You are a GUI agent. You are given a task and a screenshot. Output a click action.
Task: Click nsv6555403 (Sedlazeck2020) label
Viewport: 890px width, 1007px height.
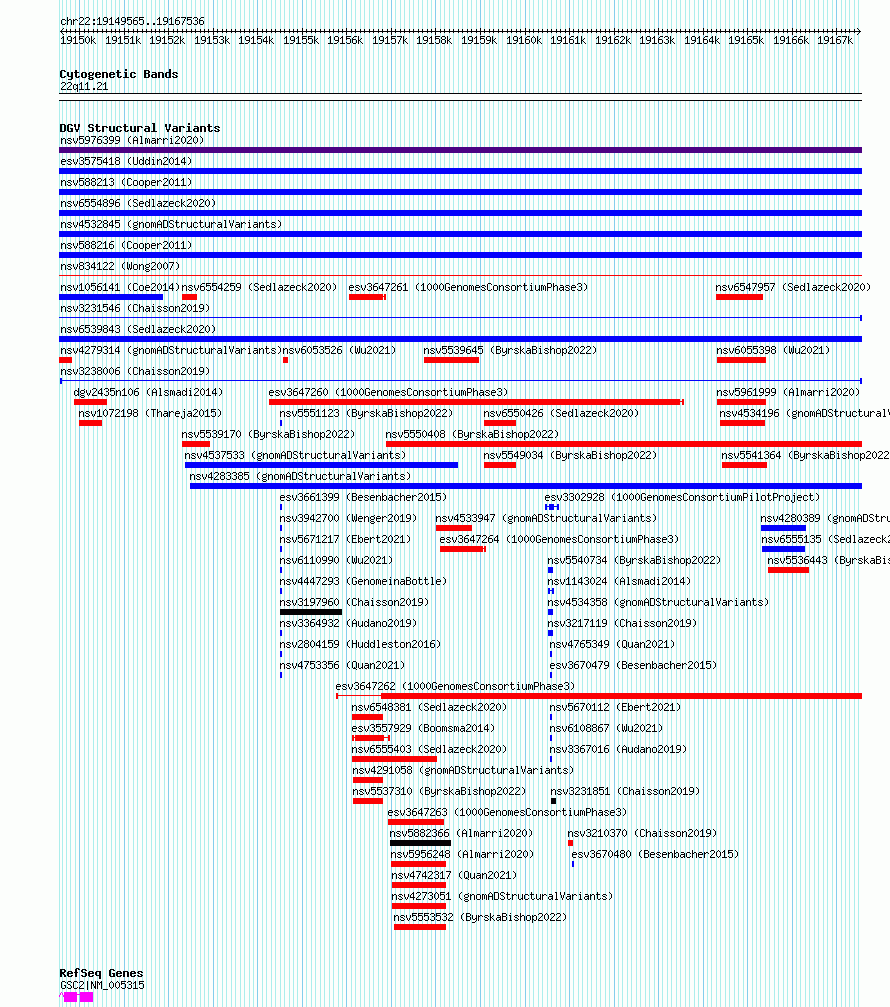429,749
